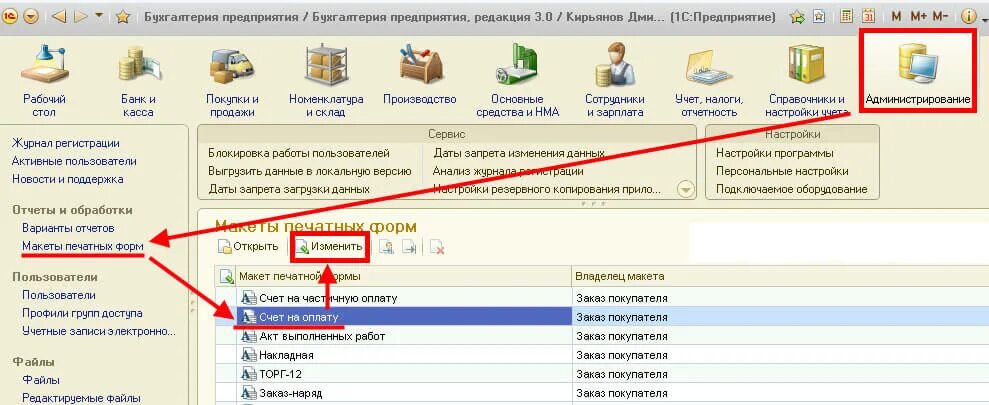Click the changed-state icon column header

point(225,276)
